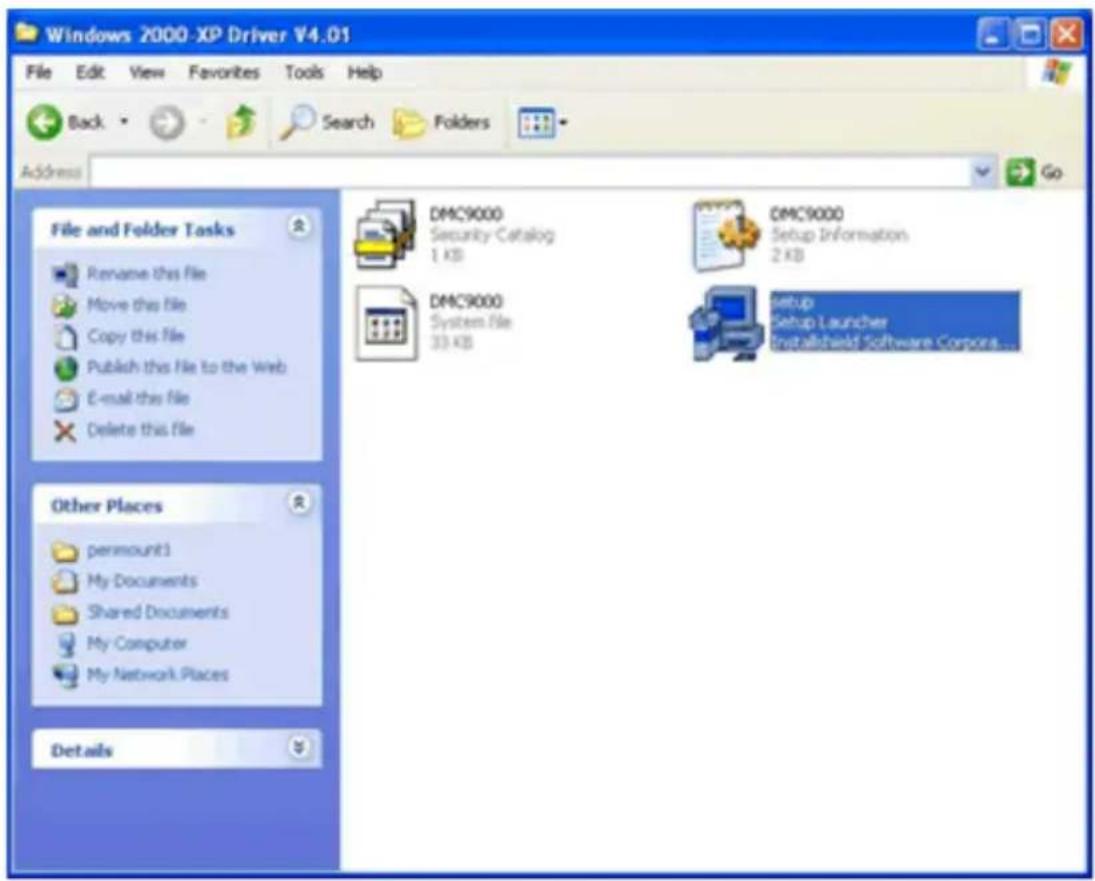Expand the Details panel
Screen dimensions: 1095x881
[x=299, y=747]
